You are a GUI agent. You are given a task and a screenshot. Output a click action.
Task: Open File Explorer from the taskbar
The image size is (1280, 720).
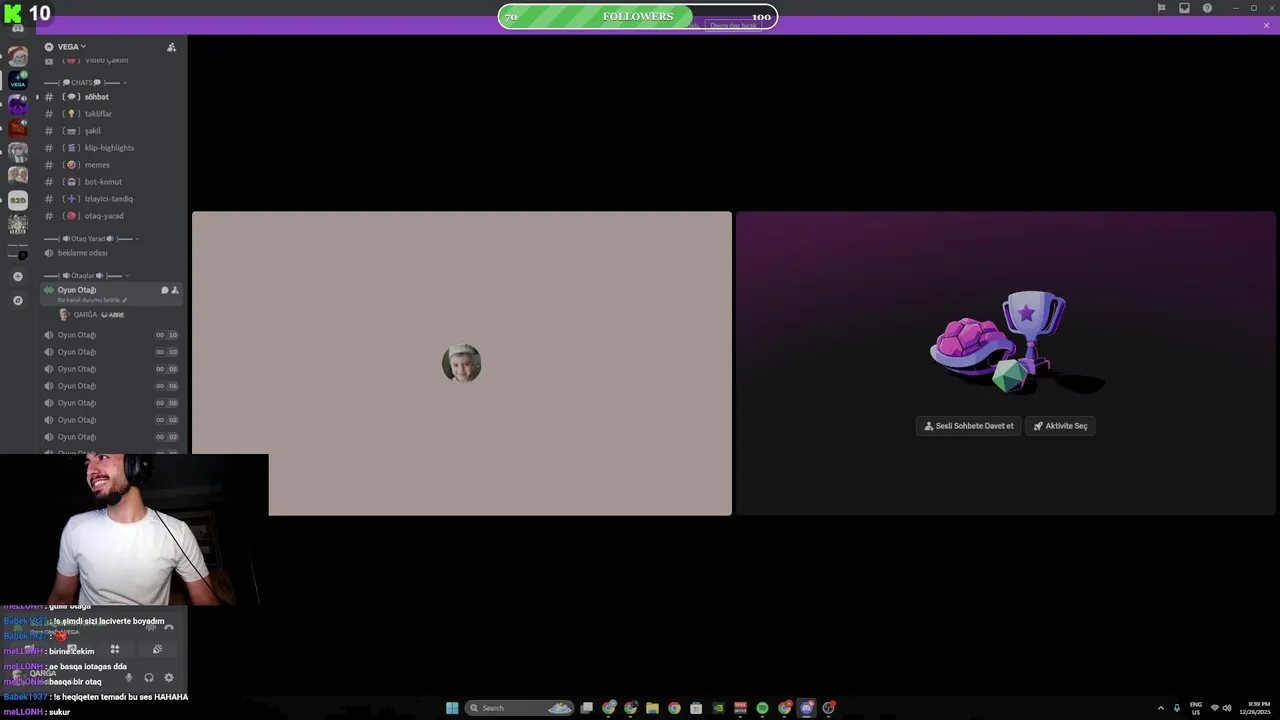click(x=652, y=708)
